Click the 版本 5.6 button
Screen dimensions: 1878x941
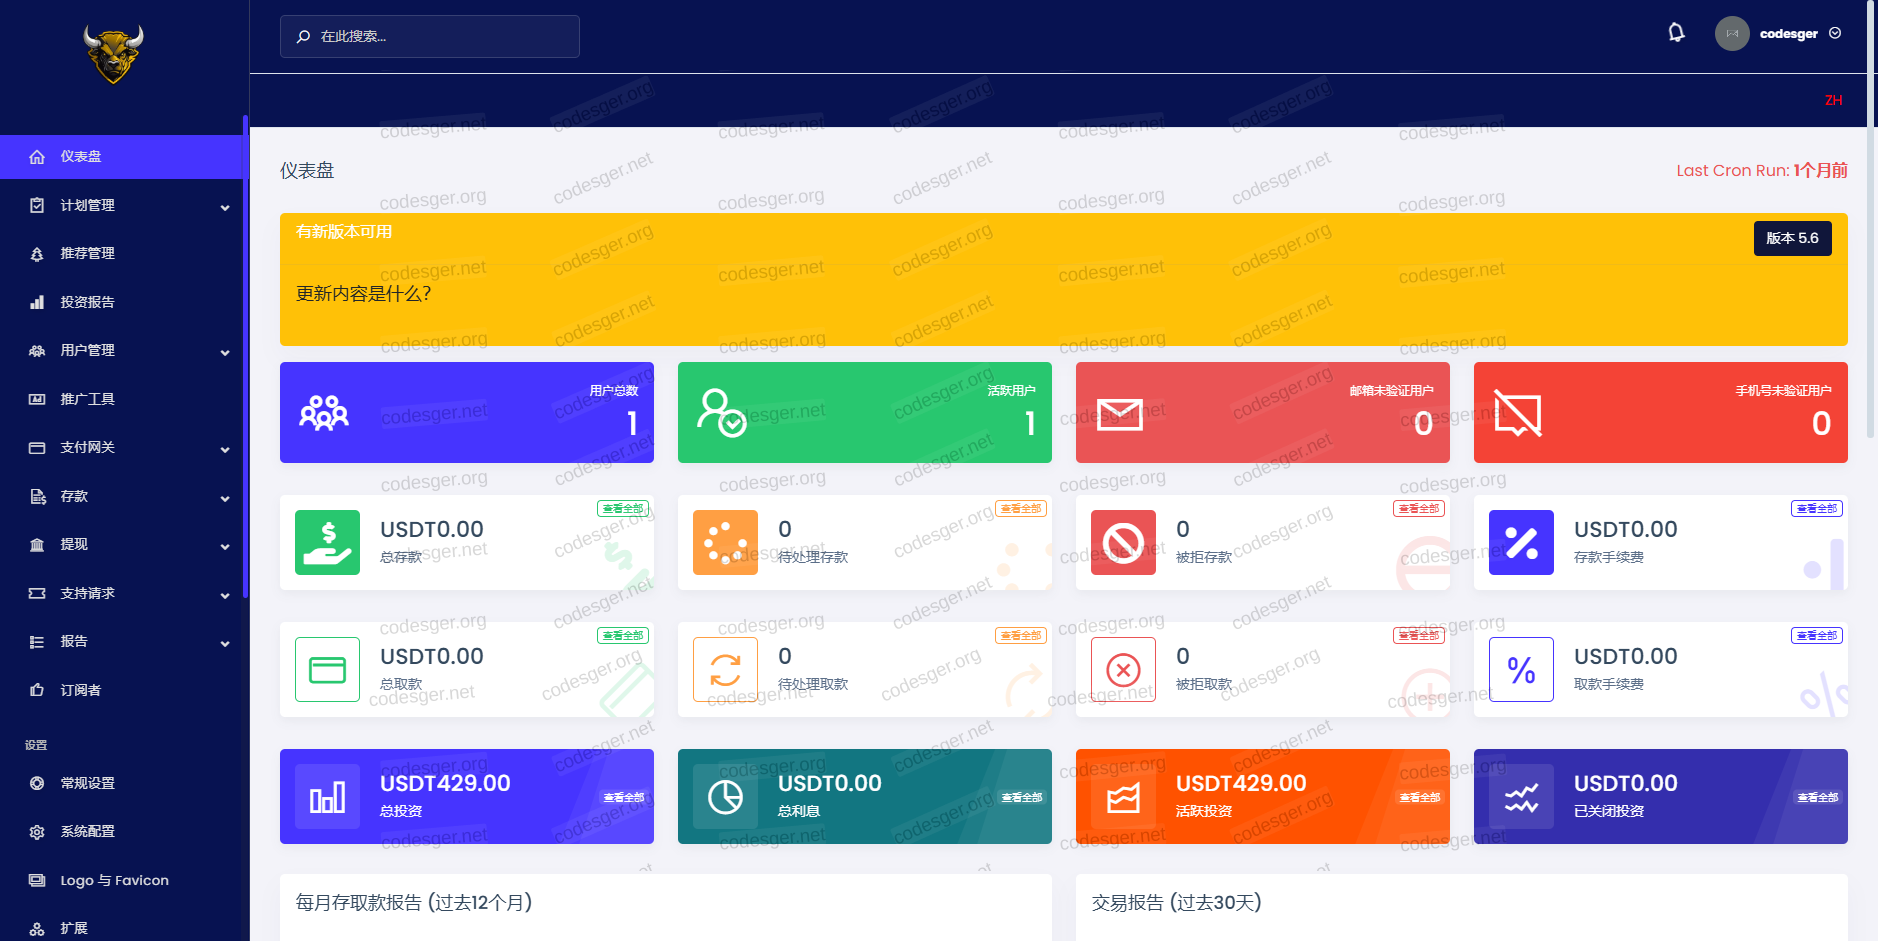pyautogui.click(x=1792, y=238)
